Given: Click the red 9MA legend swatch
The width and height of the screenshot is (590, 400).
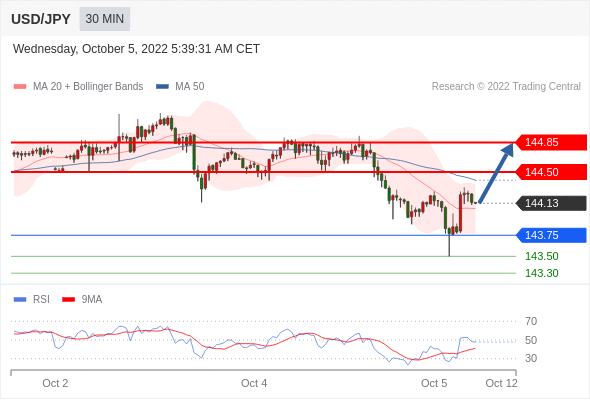Looking at the screenshot, I should pyautogui.click(x=68, y=300).
